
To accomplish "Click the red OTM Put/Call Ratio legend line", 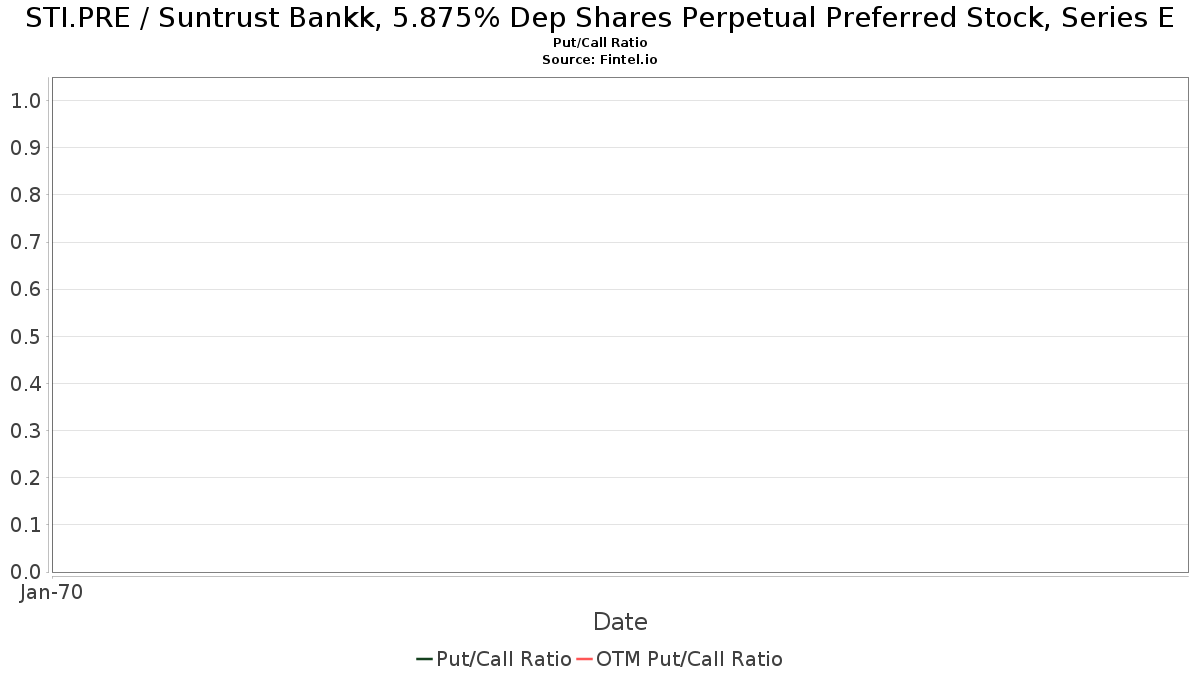I will tap(585, 659).
